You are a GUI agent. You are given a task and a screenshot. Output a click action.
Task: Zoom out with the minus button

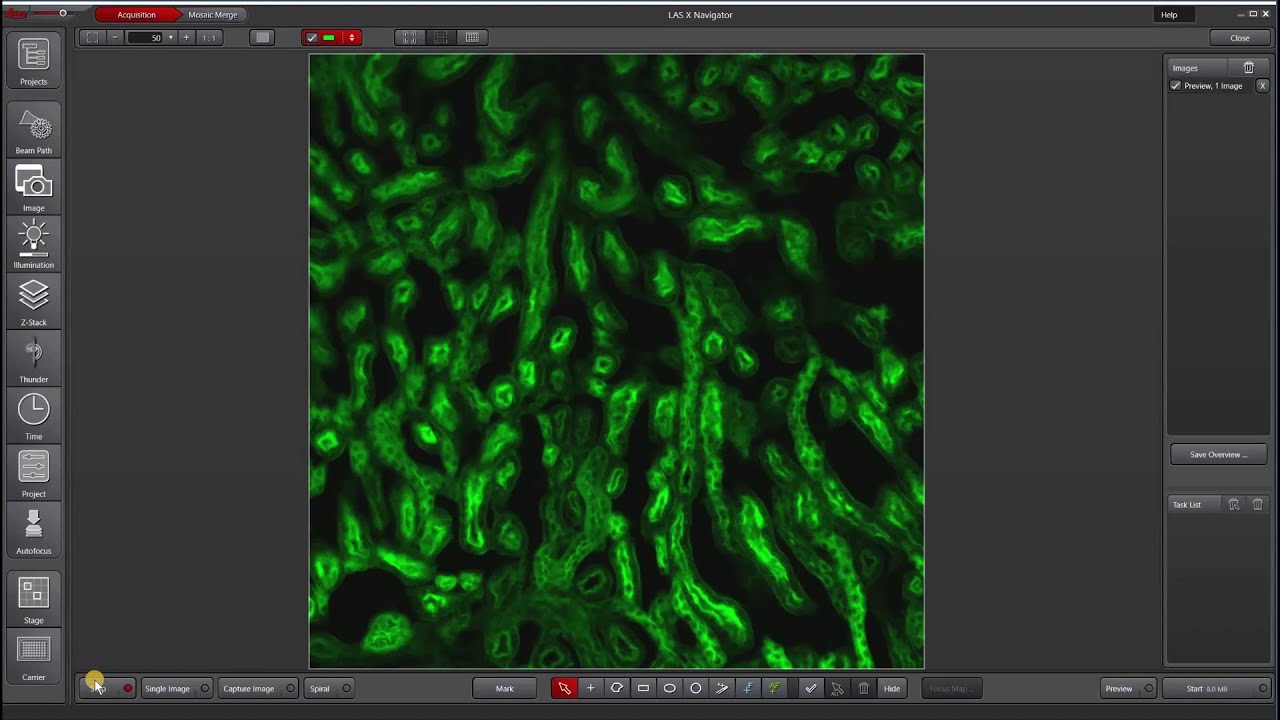tap(115, 38)
